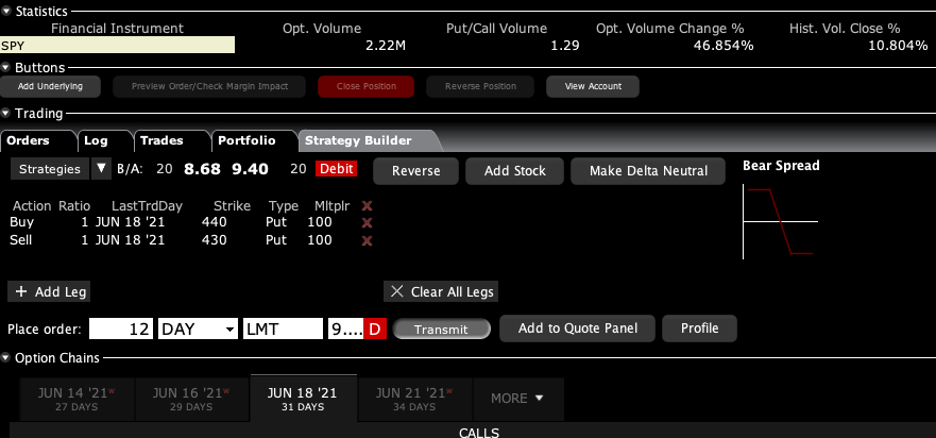Open the Profile button

(699, 328)
